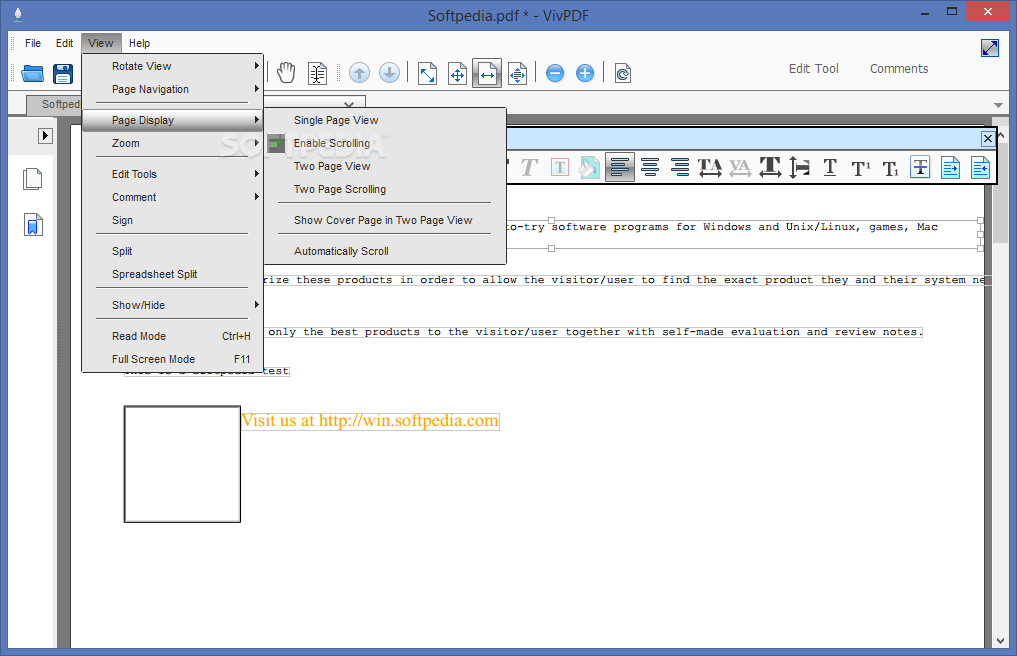Screen dimensions: 1017x656
Task: Align text right
Action: [680, 167]
